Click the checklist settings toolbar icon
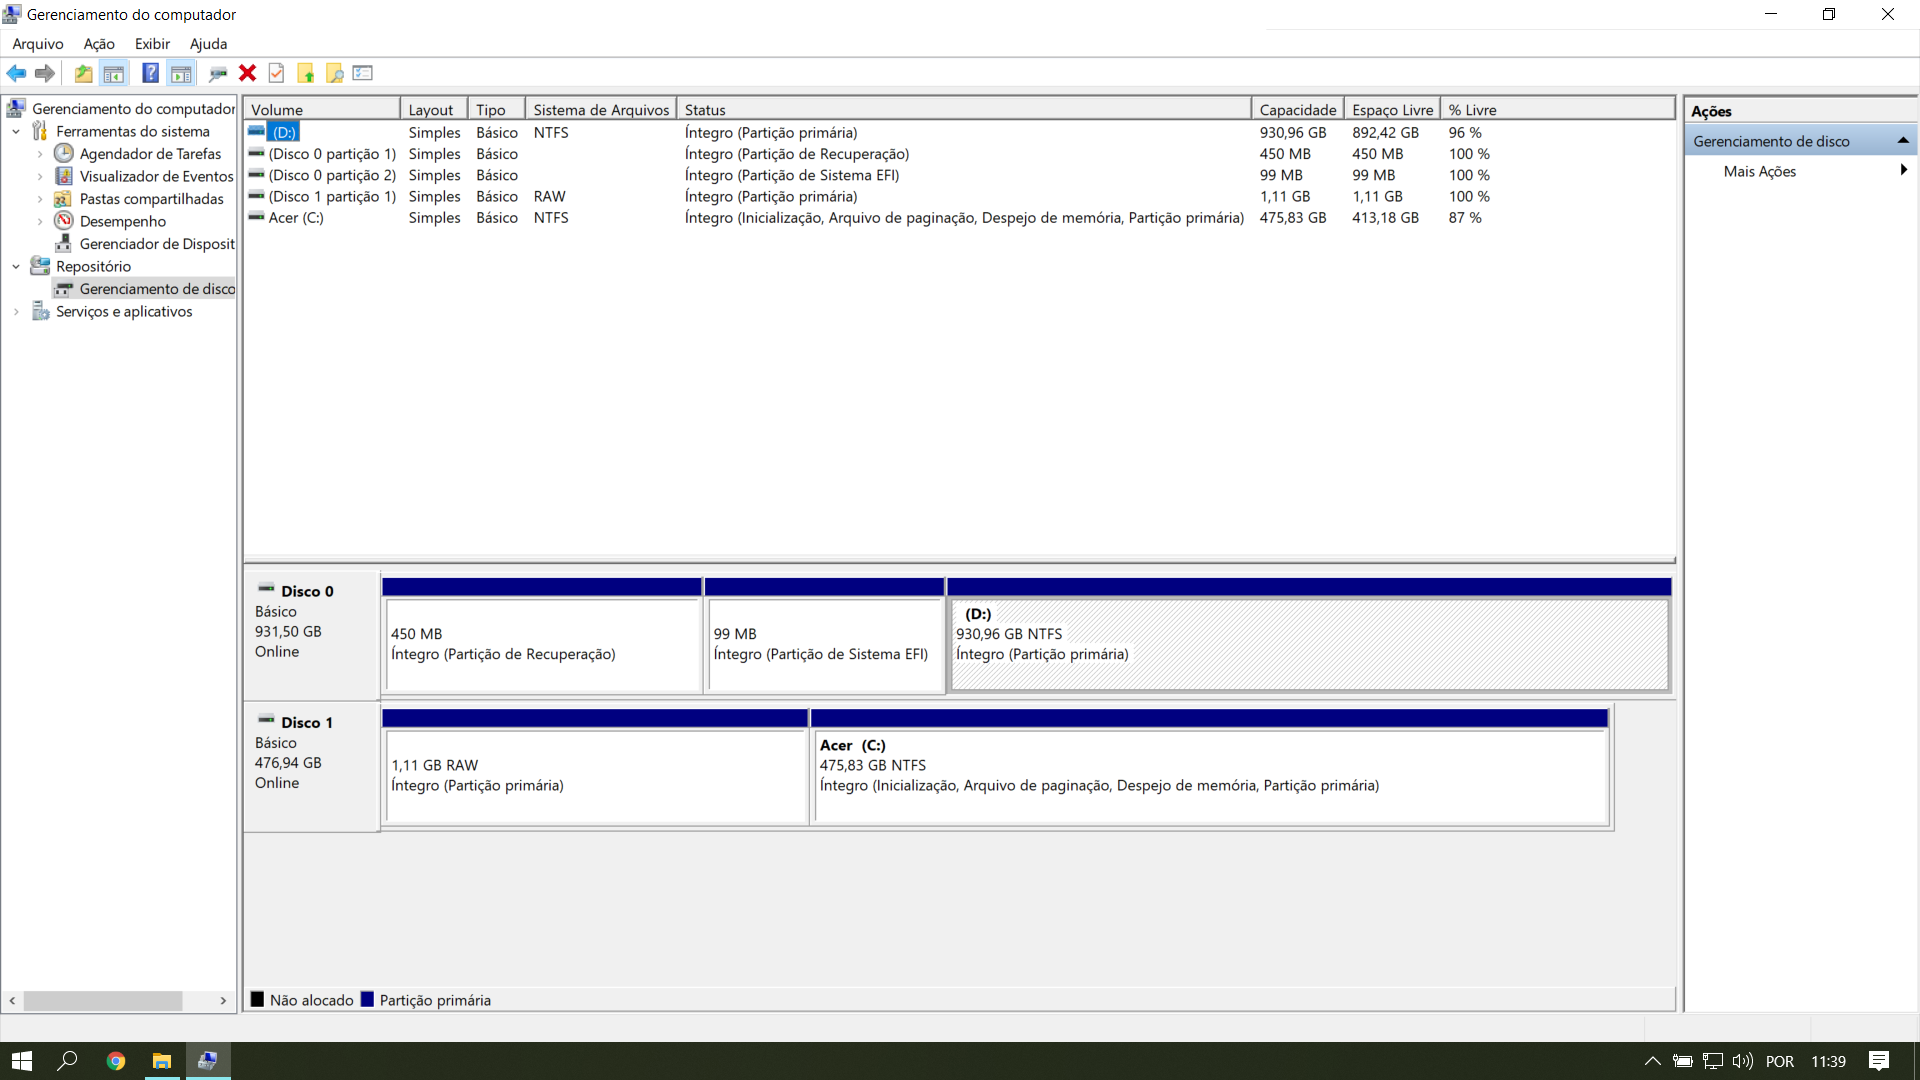1920x1080 pixels. [363, 73]
